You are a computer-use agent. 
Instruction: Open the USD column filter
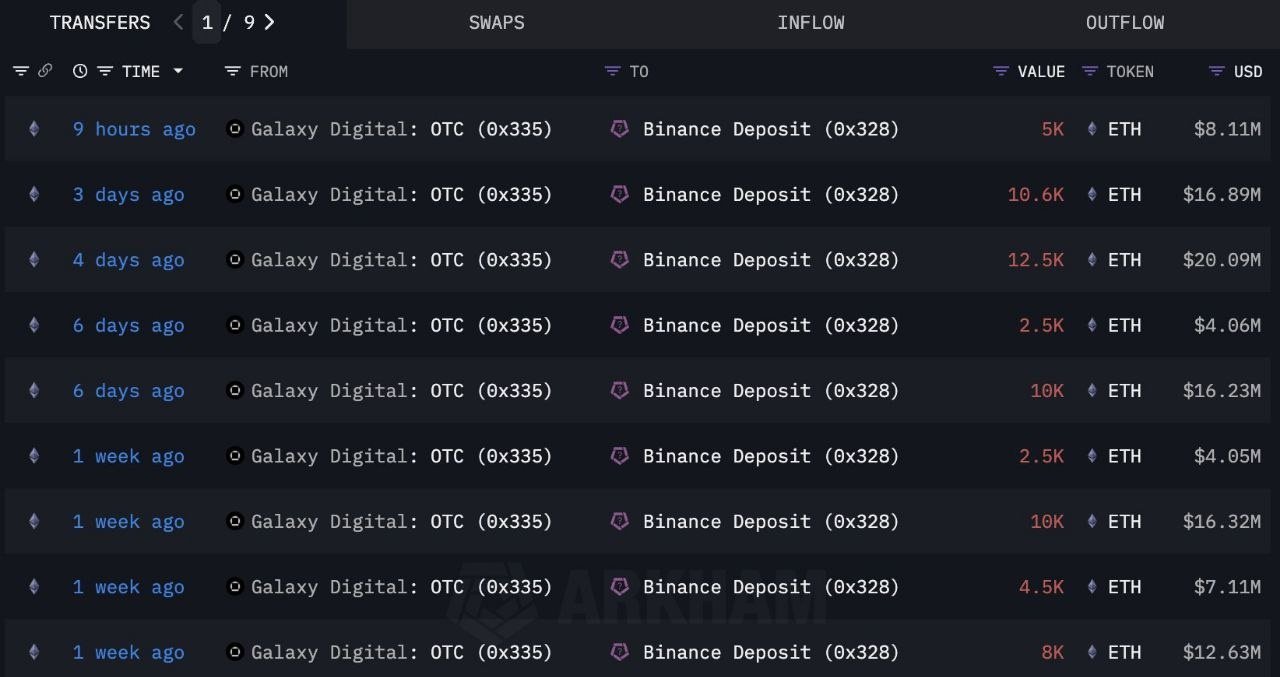pos(1217,71)
